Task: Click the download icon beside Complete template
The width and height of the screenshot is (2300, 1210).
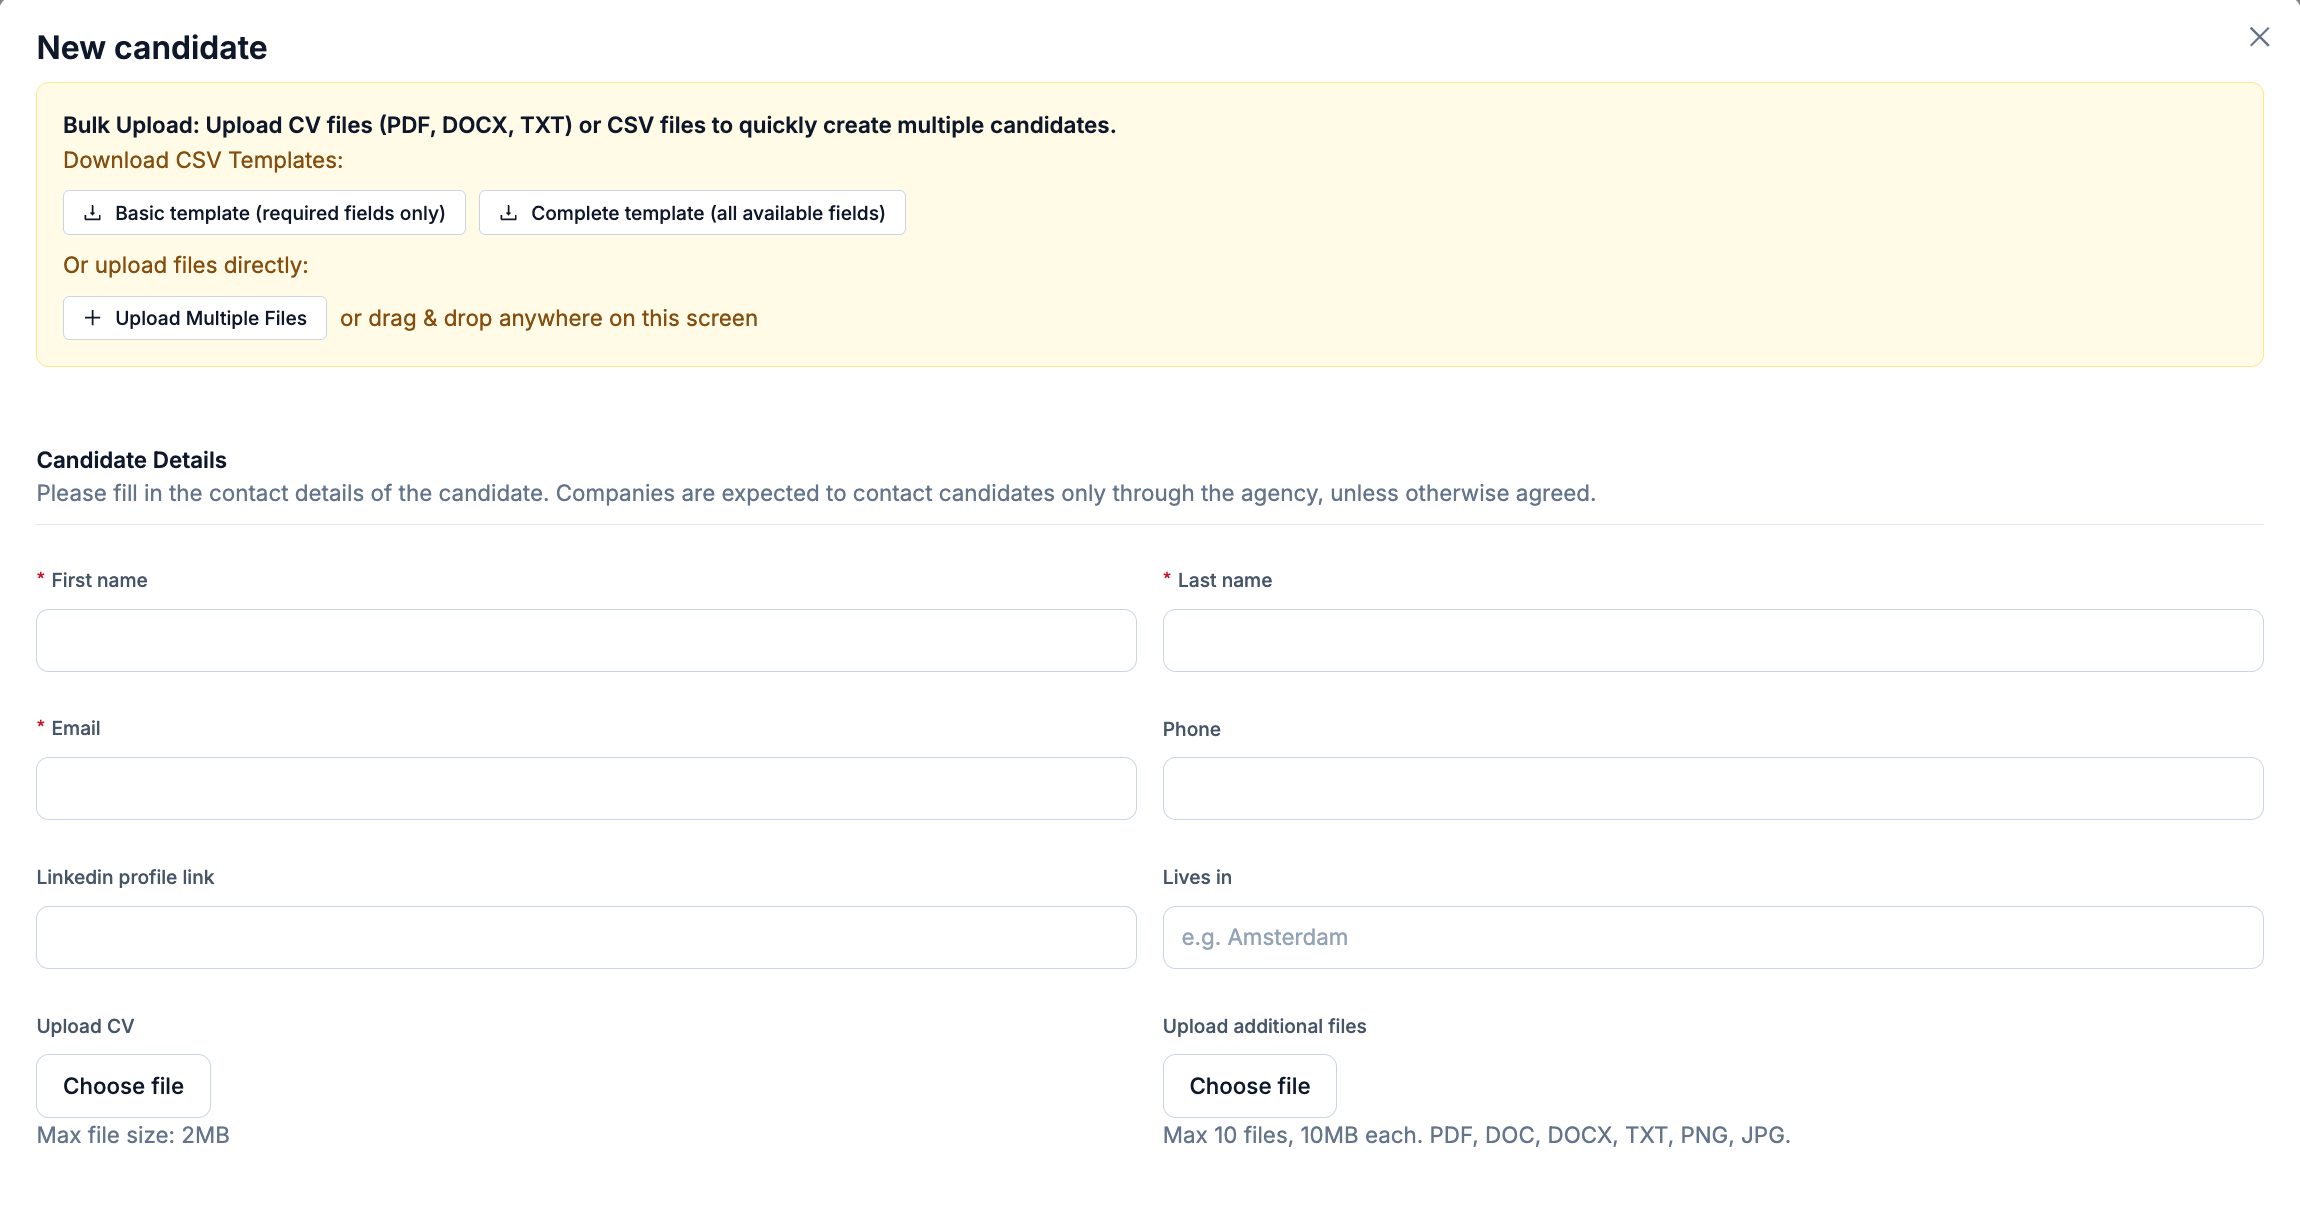Action: click(x=509, y=213)
